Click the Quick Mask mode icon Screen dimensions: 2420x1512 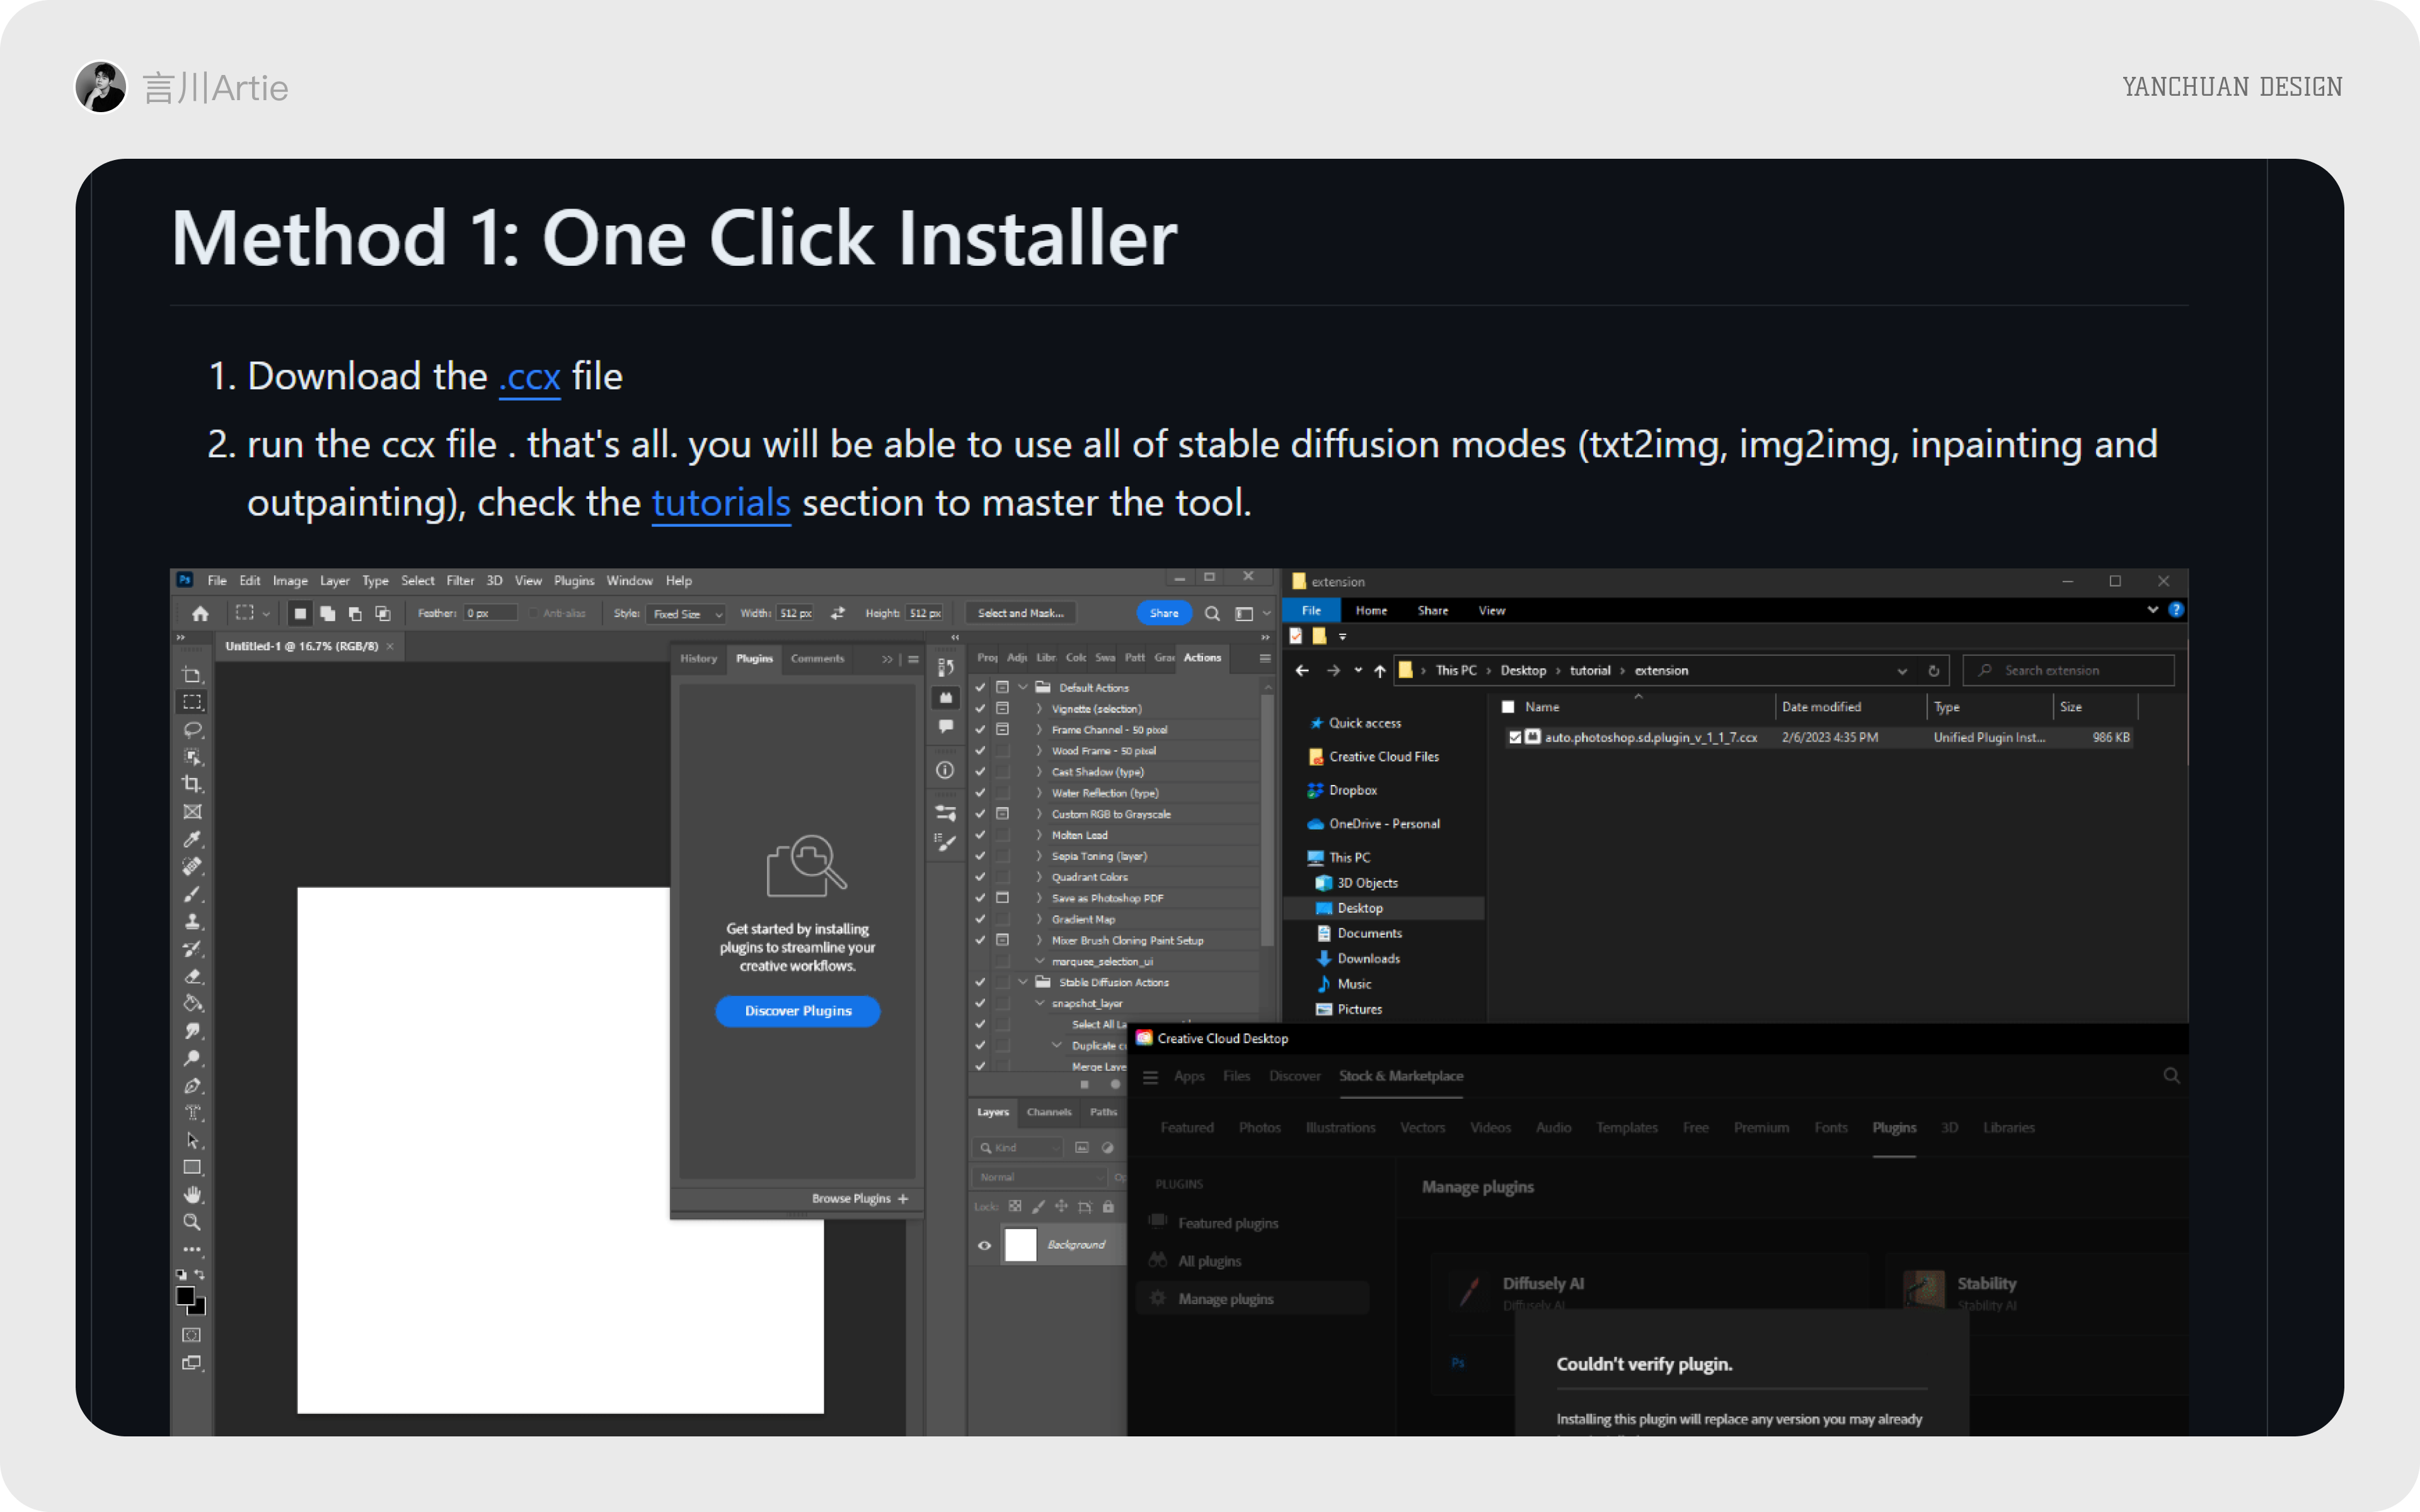click(x=192, y=1335)
